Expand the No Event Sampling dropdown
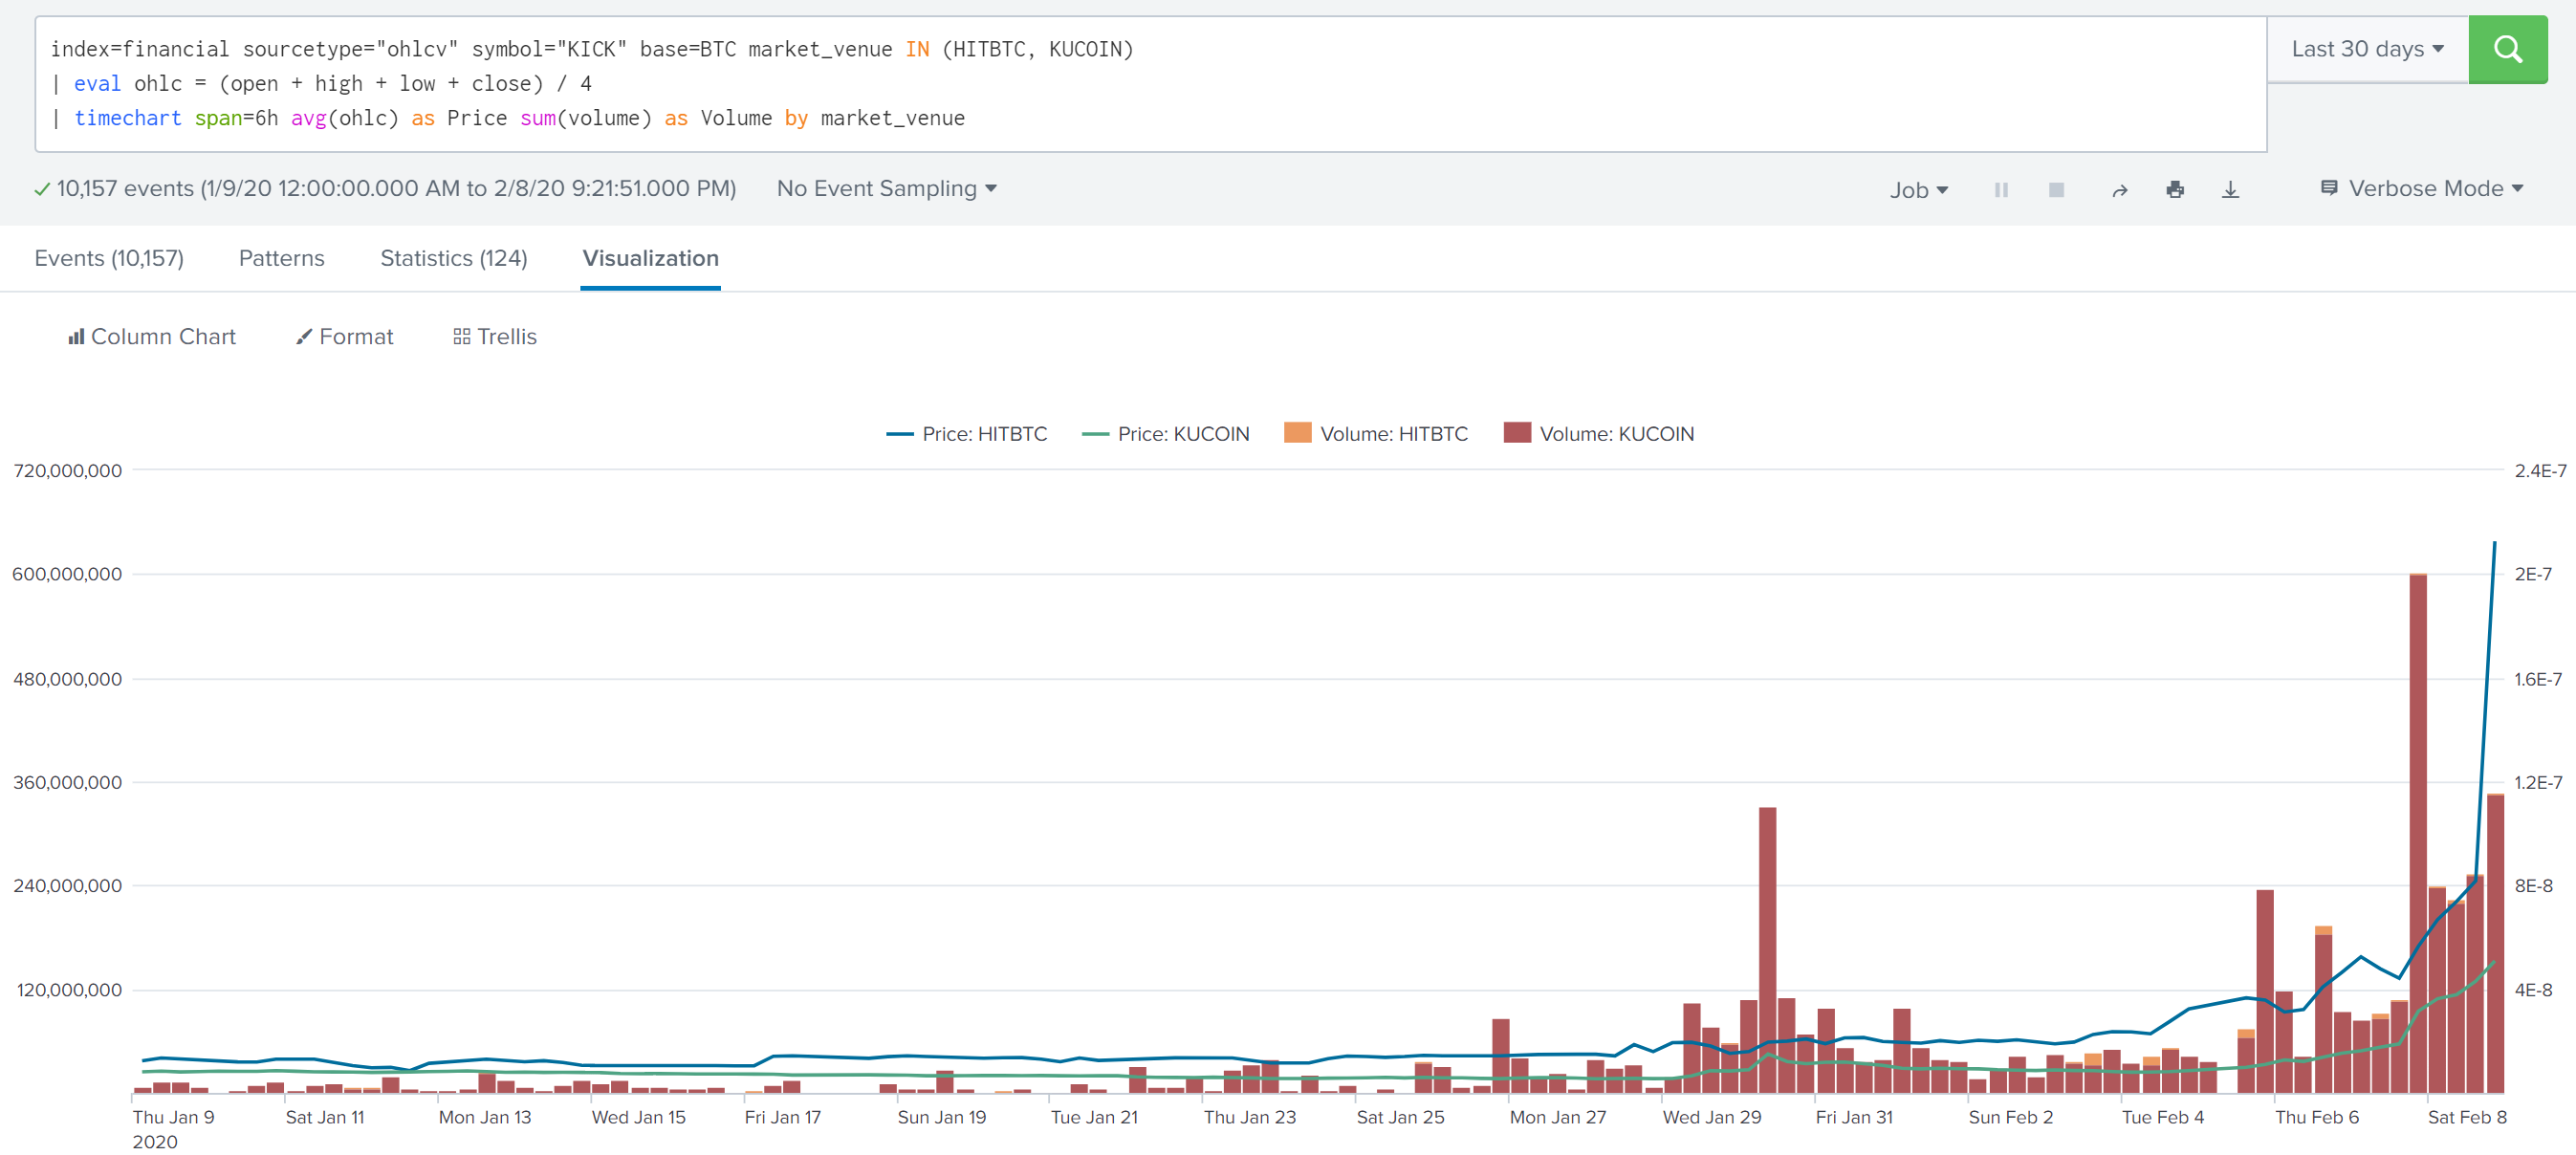The height and width of the screenshot is (1155, 2576). [x=885, y=188]
